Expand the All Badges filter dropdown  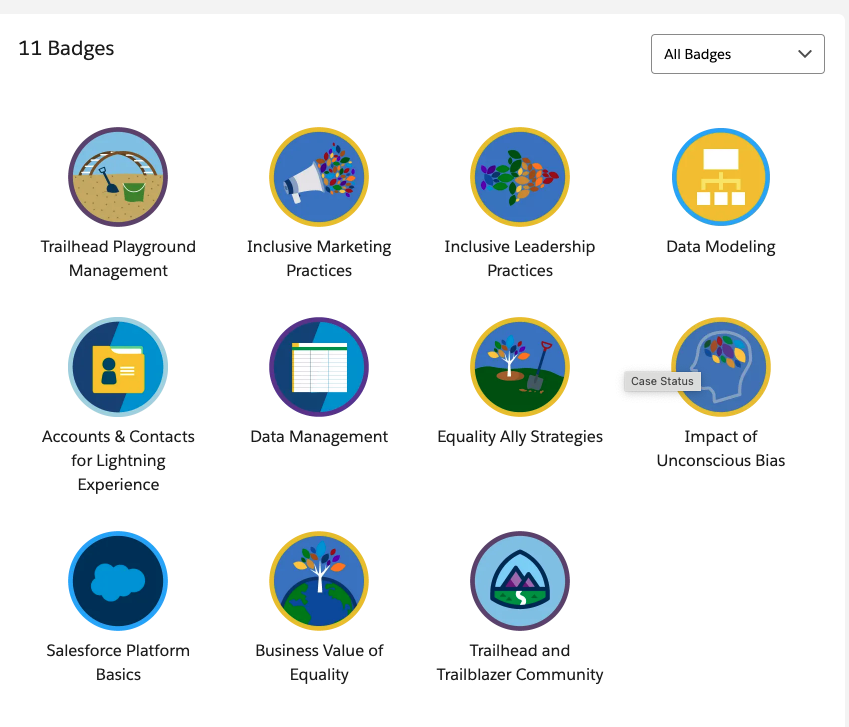coord(737,54)
